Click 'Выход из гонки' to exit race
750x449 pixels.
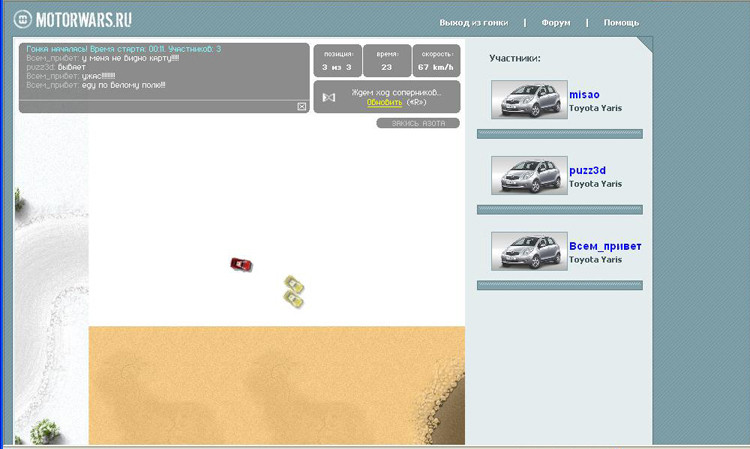(x=473, y=22)
